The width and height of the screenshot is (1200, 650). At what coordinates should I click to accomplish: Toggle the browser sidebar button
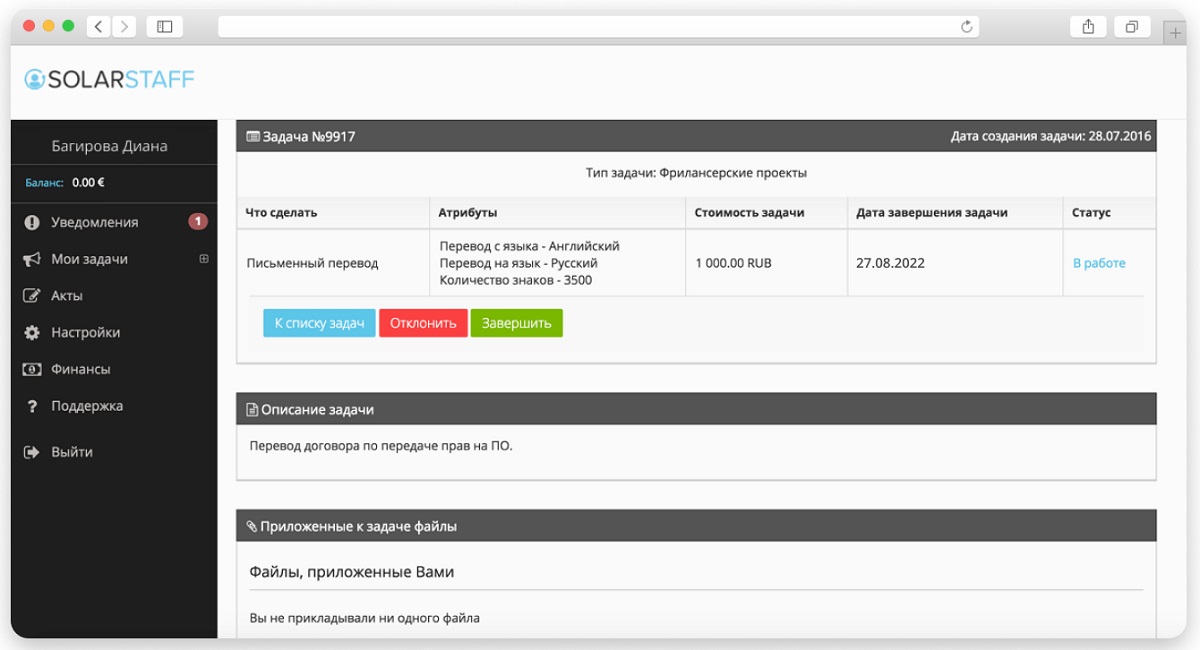pos(165,27)
